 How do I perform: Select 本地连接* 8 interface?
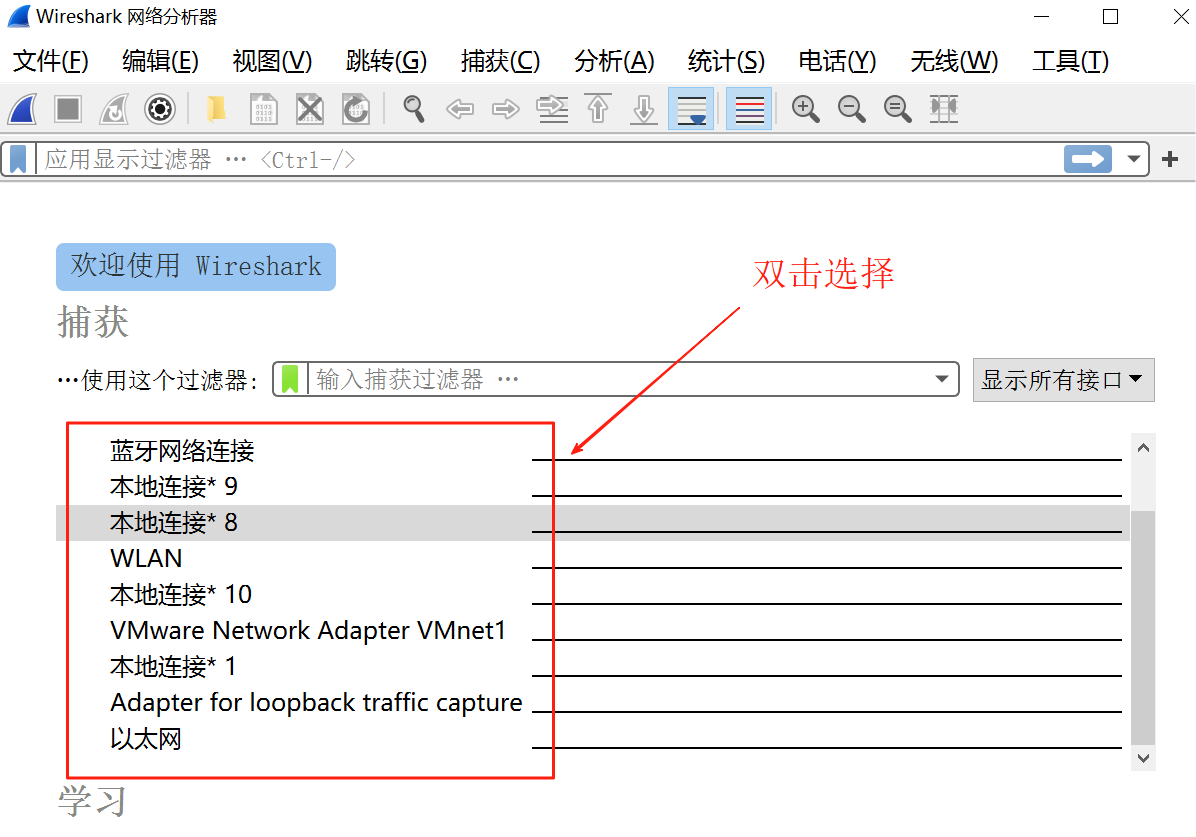(593, 523)
